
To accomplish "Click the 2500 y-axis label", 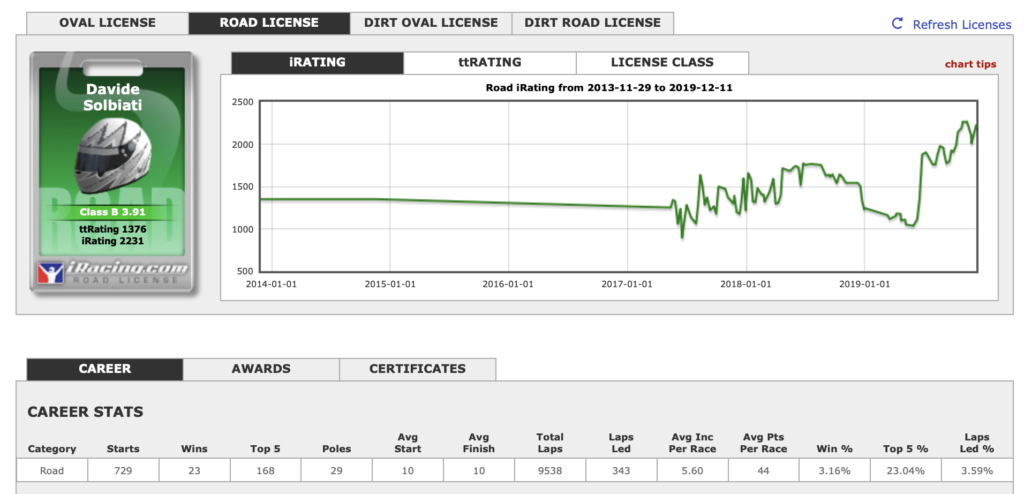I will tap(243, 103).
